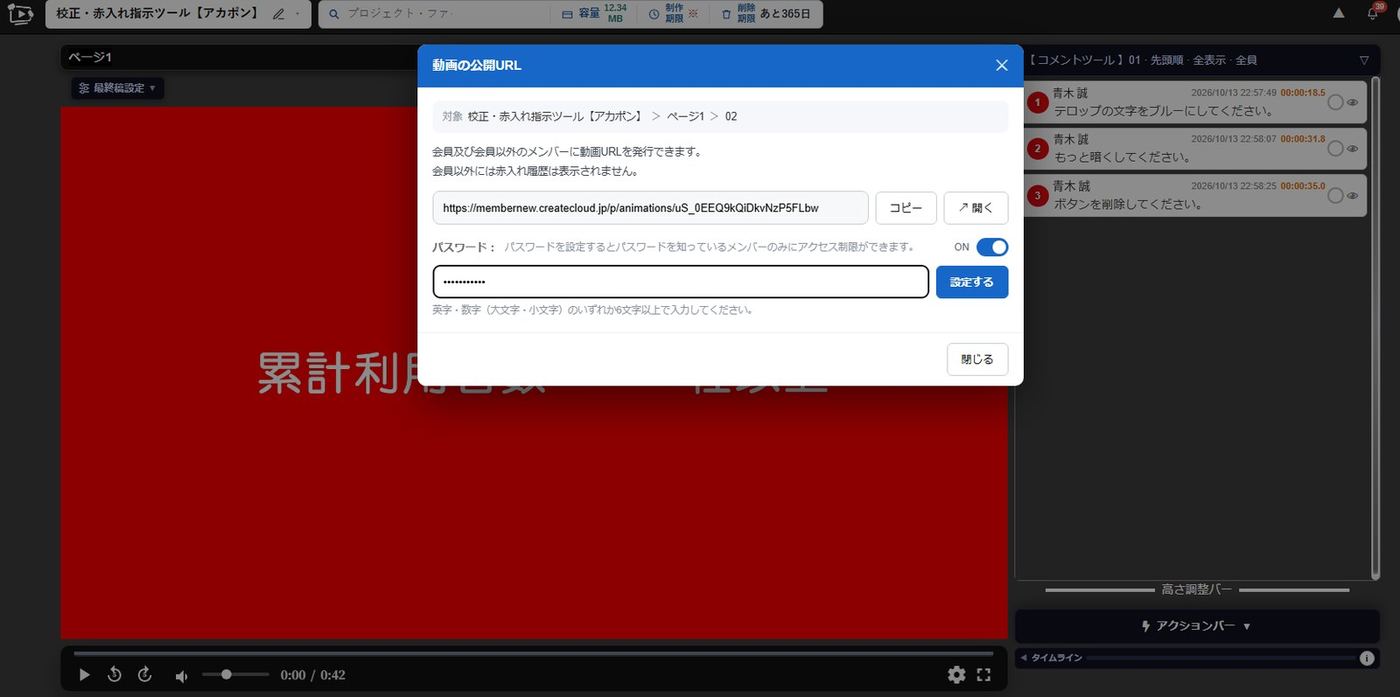Mute the video with speaker icon

coord(181,676)
